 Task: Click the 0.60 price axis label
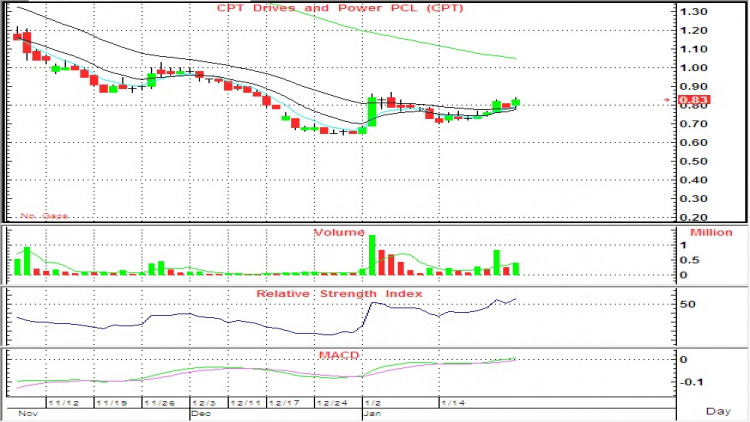pos(694,143)
